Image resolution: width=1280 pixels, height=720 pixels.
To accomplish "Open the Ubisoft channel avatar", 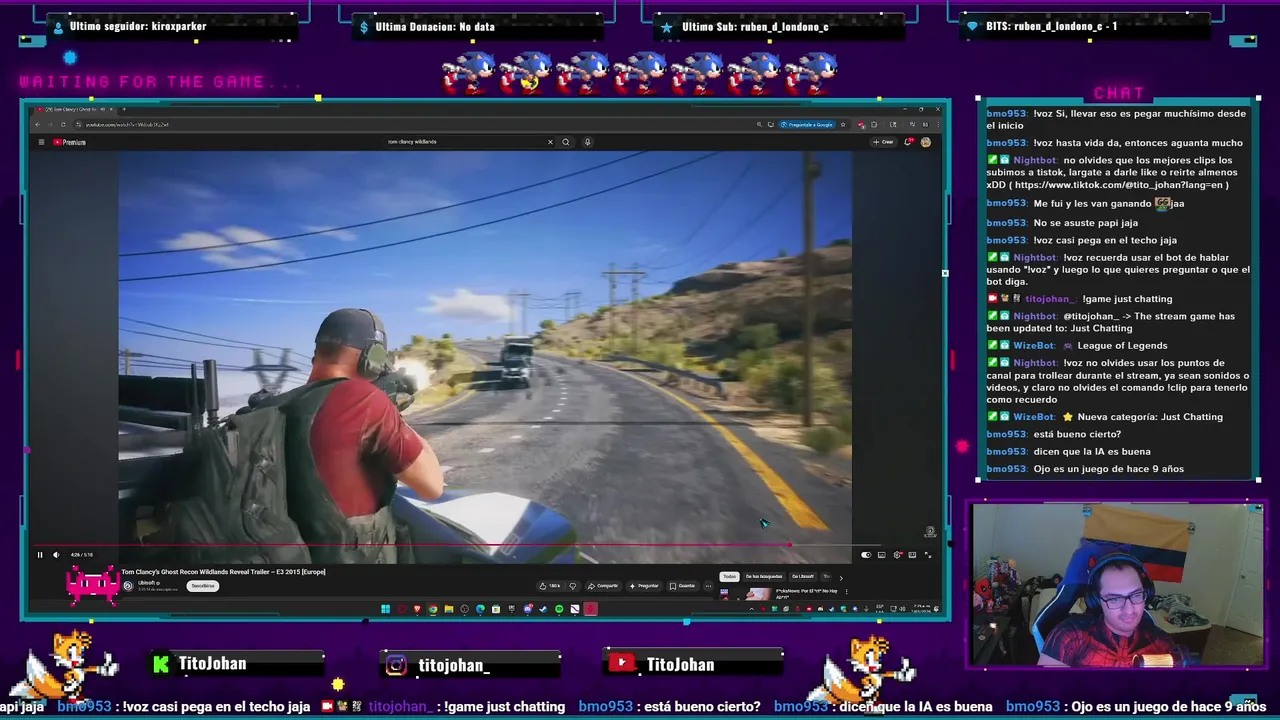I will pos(127,586).
